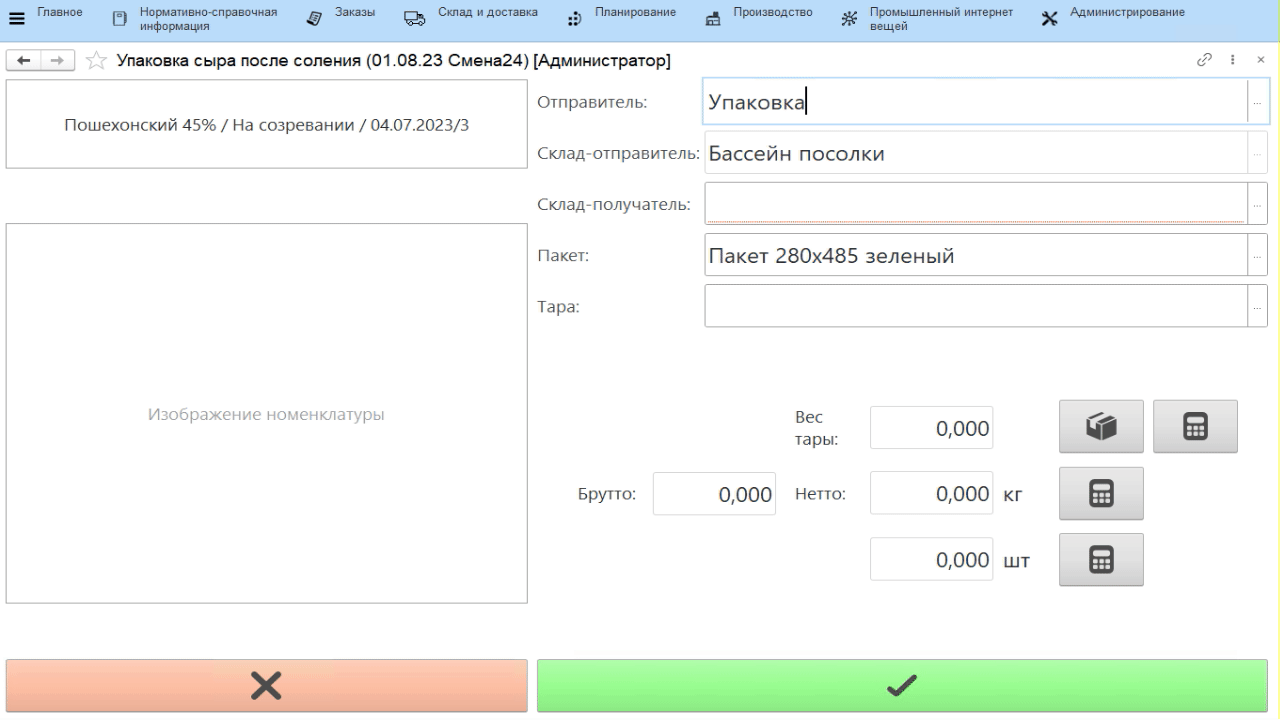Open the three-dot more actions menu
This screenshot has height=720, width=1280.
pyautogui.click(x=1233, y=61)
